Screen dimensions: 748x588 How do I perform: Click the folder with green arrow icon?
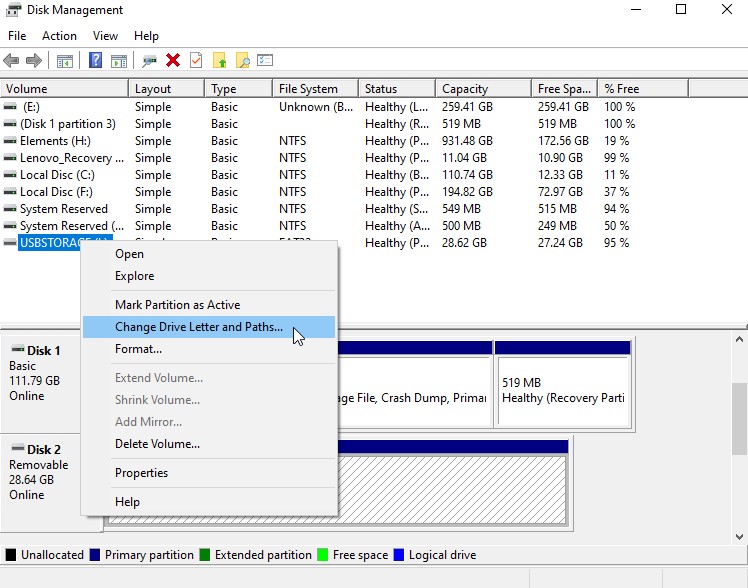tap(220, 60)
